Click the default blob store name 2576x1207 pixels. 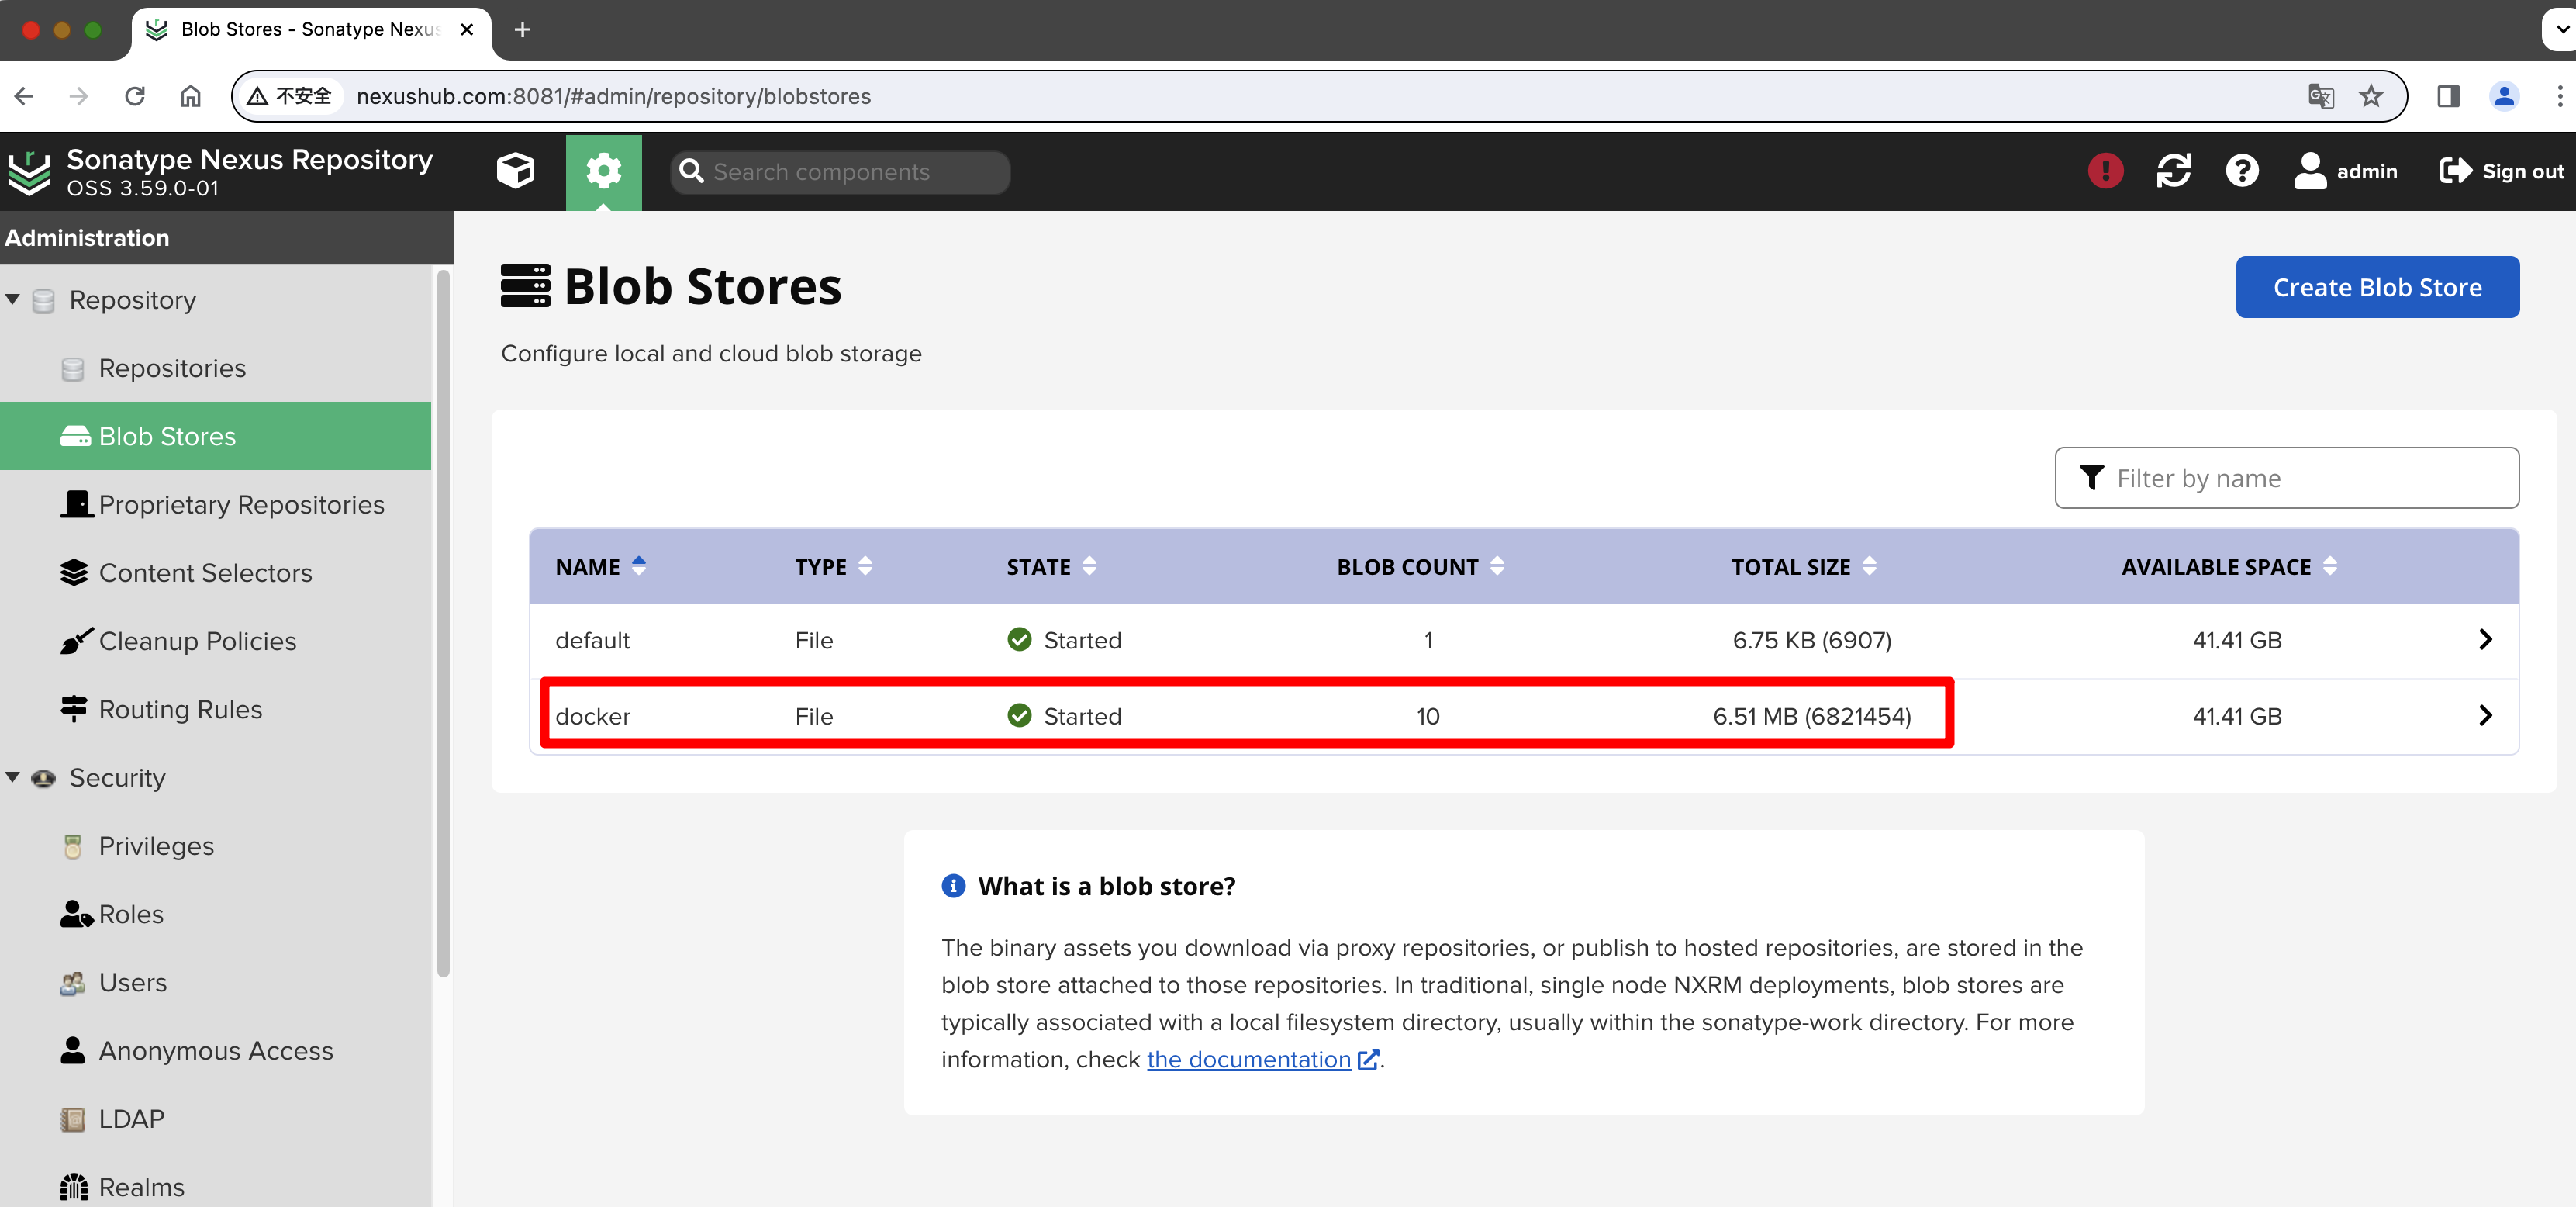coord(592,640)
